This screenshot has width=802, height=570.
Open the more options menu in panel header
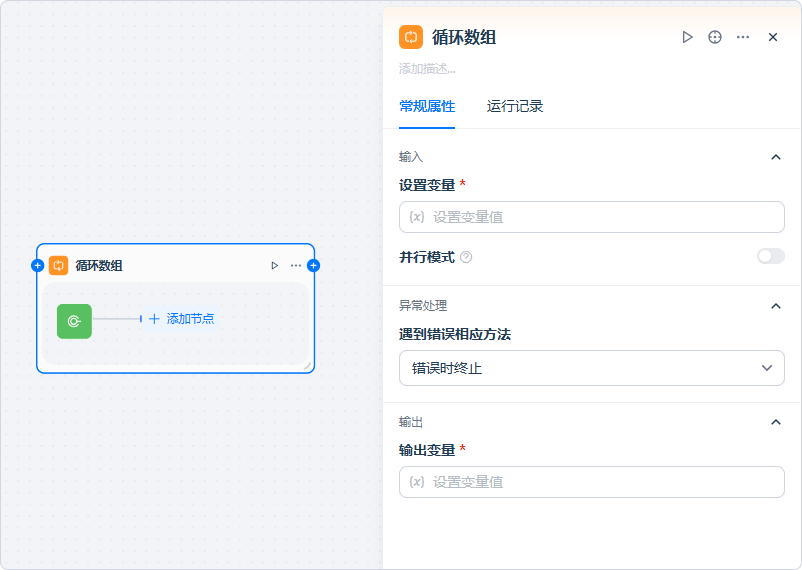743,37
